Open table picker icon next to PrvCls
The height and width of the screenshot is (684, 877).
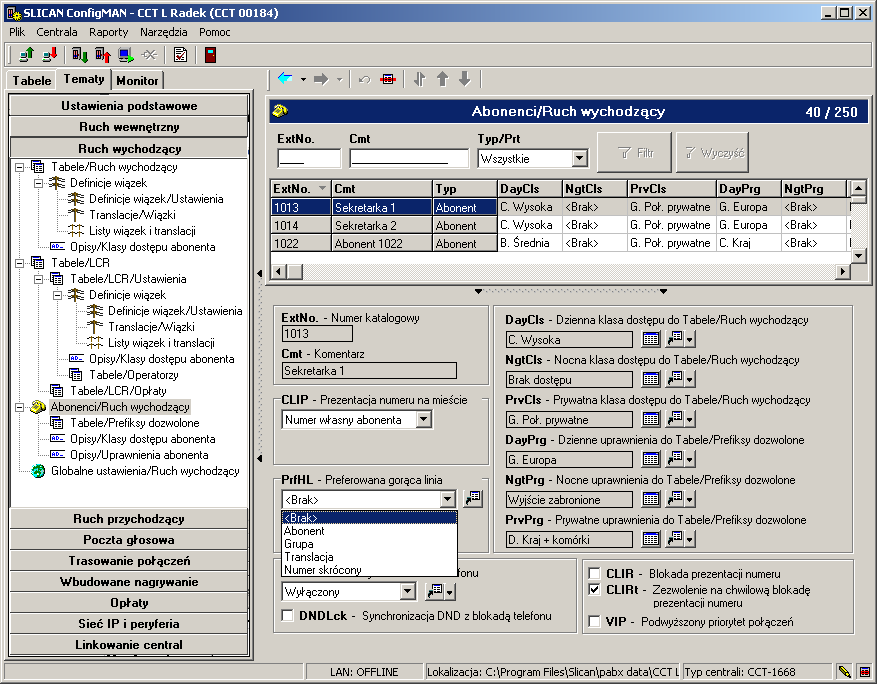click(650, 419)
